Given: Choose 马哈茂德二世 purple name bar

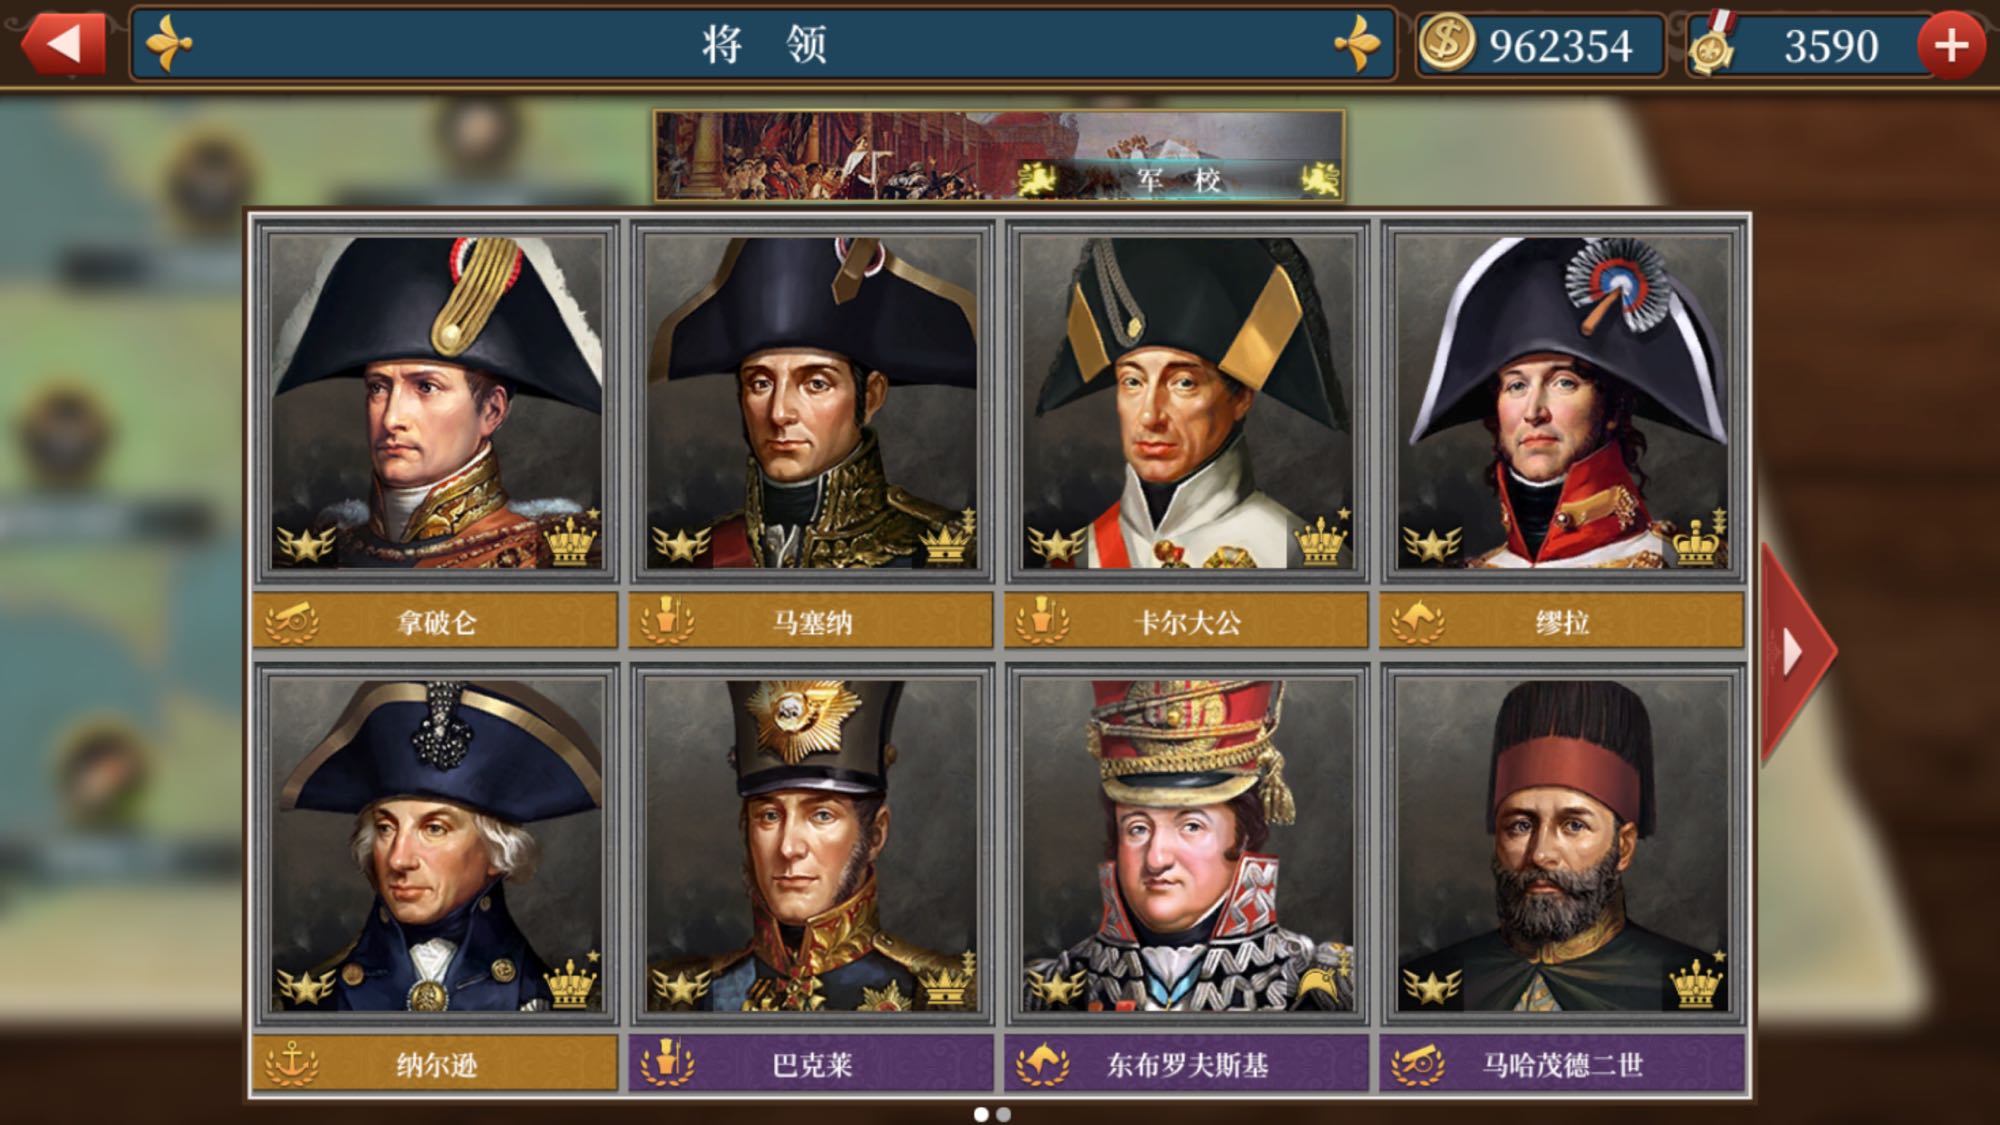Looking at the screenshot, I should pos(1562,1064).
